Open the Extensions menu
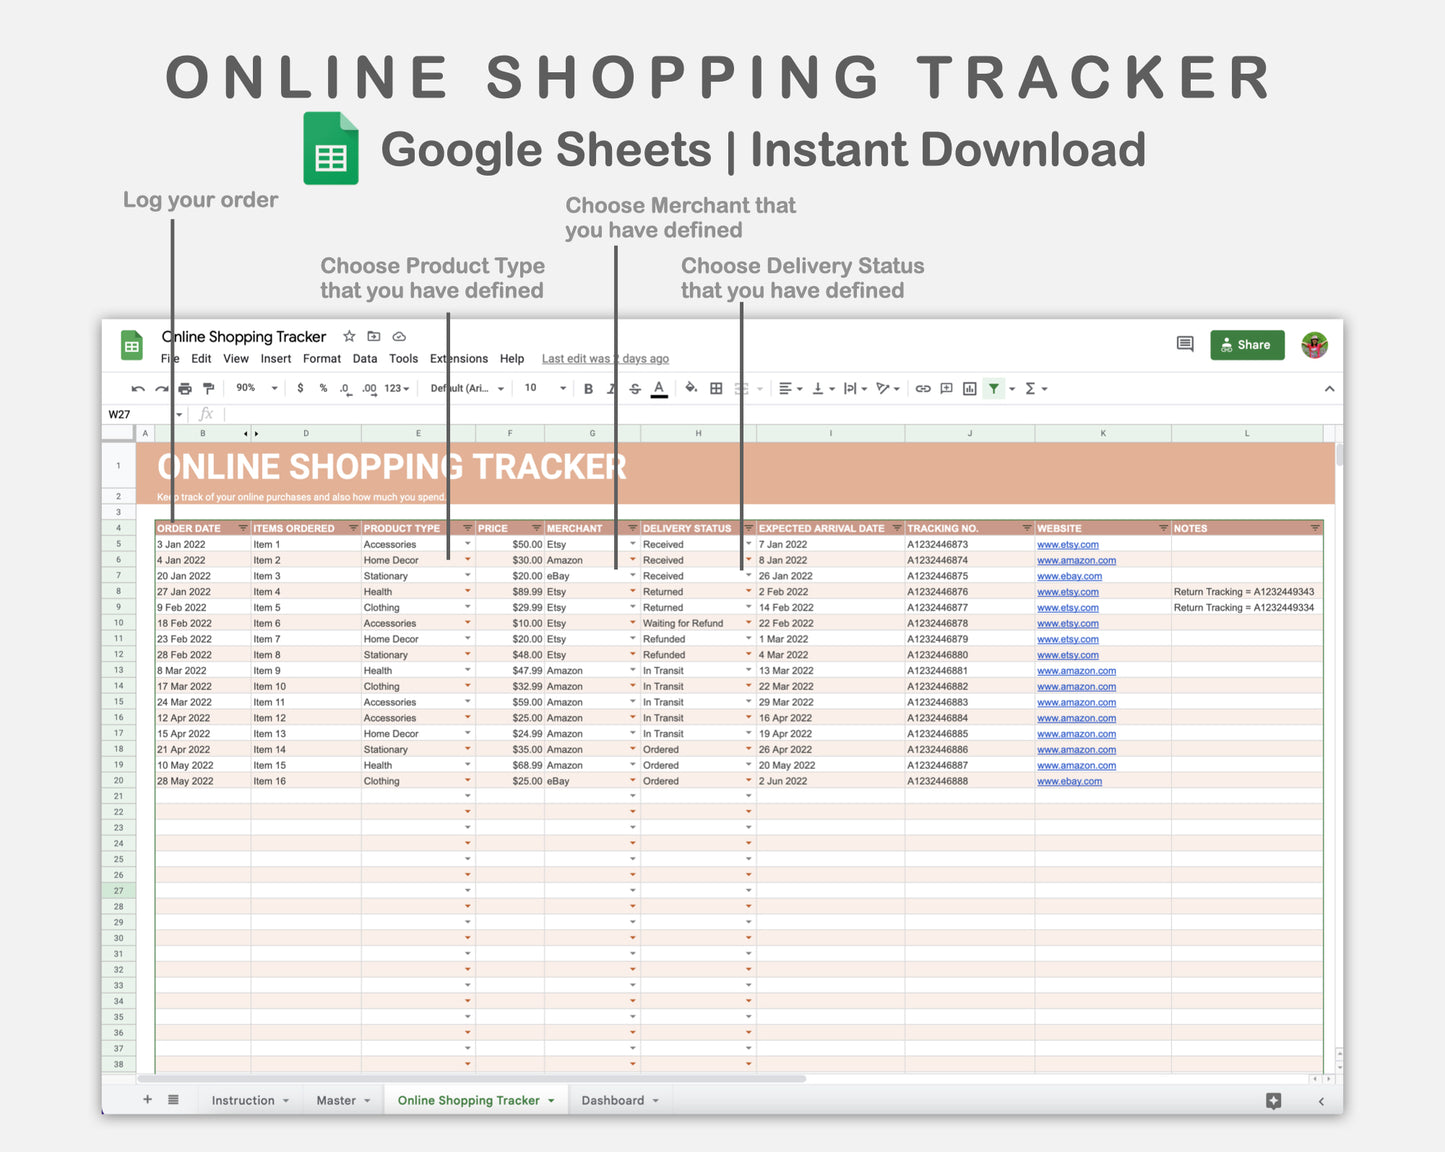The width and height of the screenshot is (1445, 1152). coord(458,358)
